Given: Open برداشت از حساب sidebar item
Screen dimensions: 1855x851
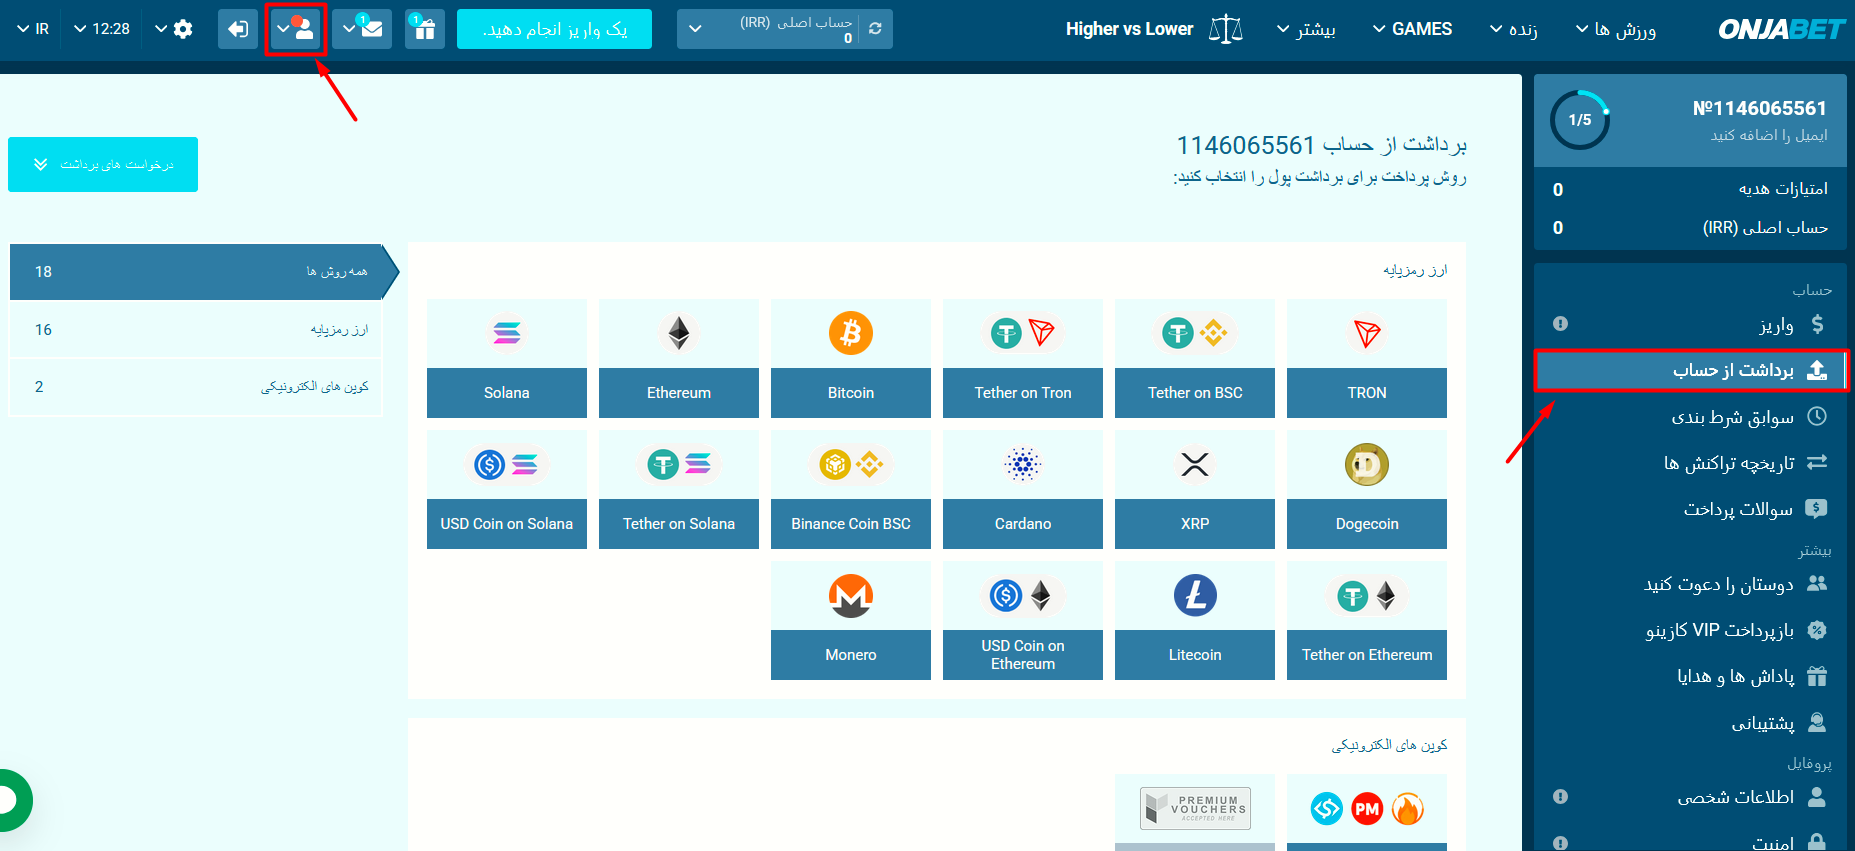Looking at the screenshot, I should point(1690,370).
